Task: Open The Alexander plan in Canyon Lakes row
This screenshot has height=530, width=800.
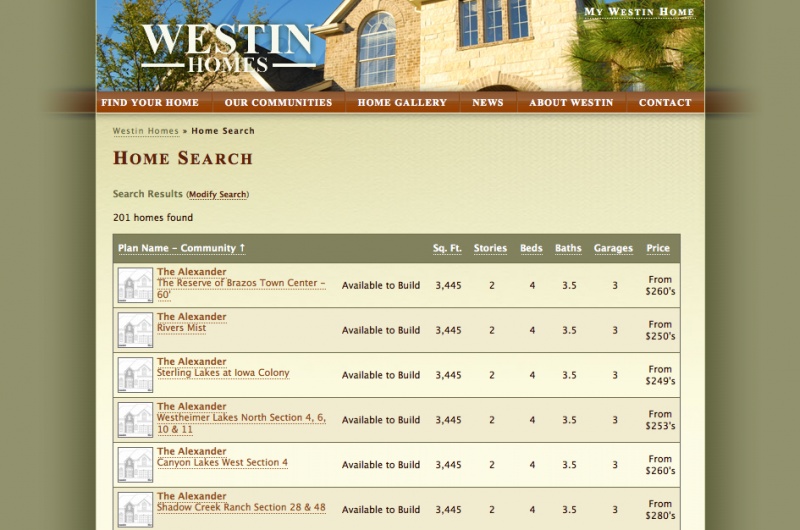Action: coord(191,451)
